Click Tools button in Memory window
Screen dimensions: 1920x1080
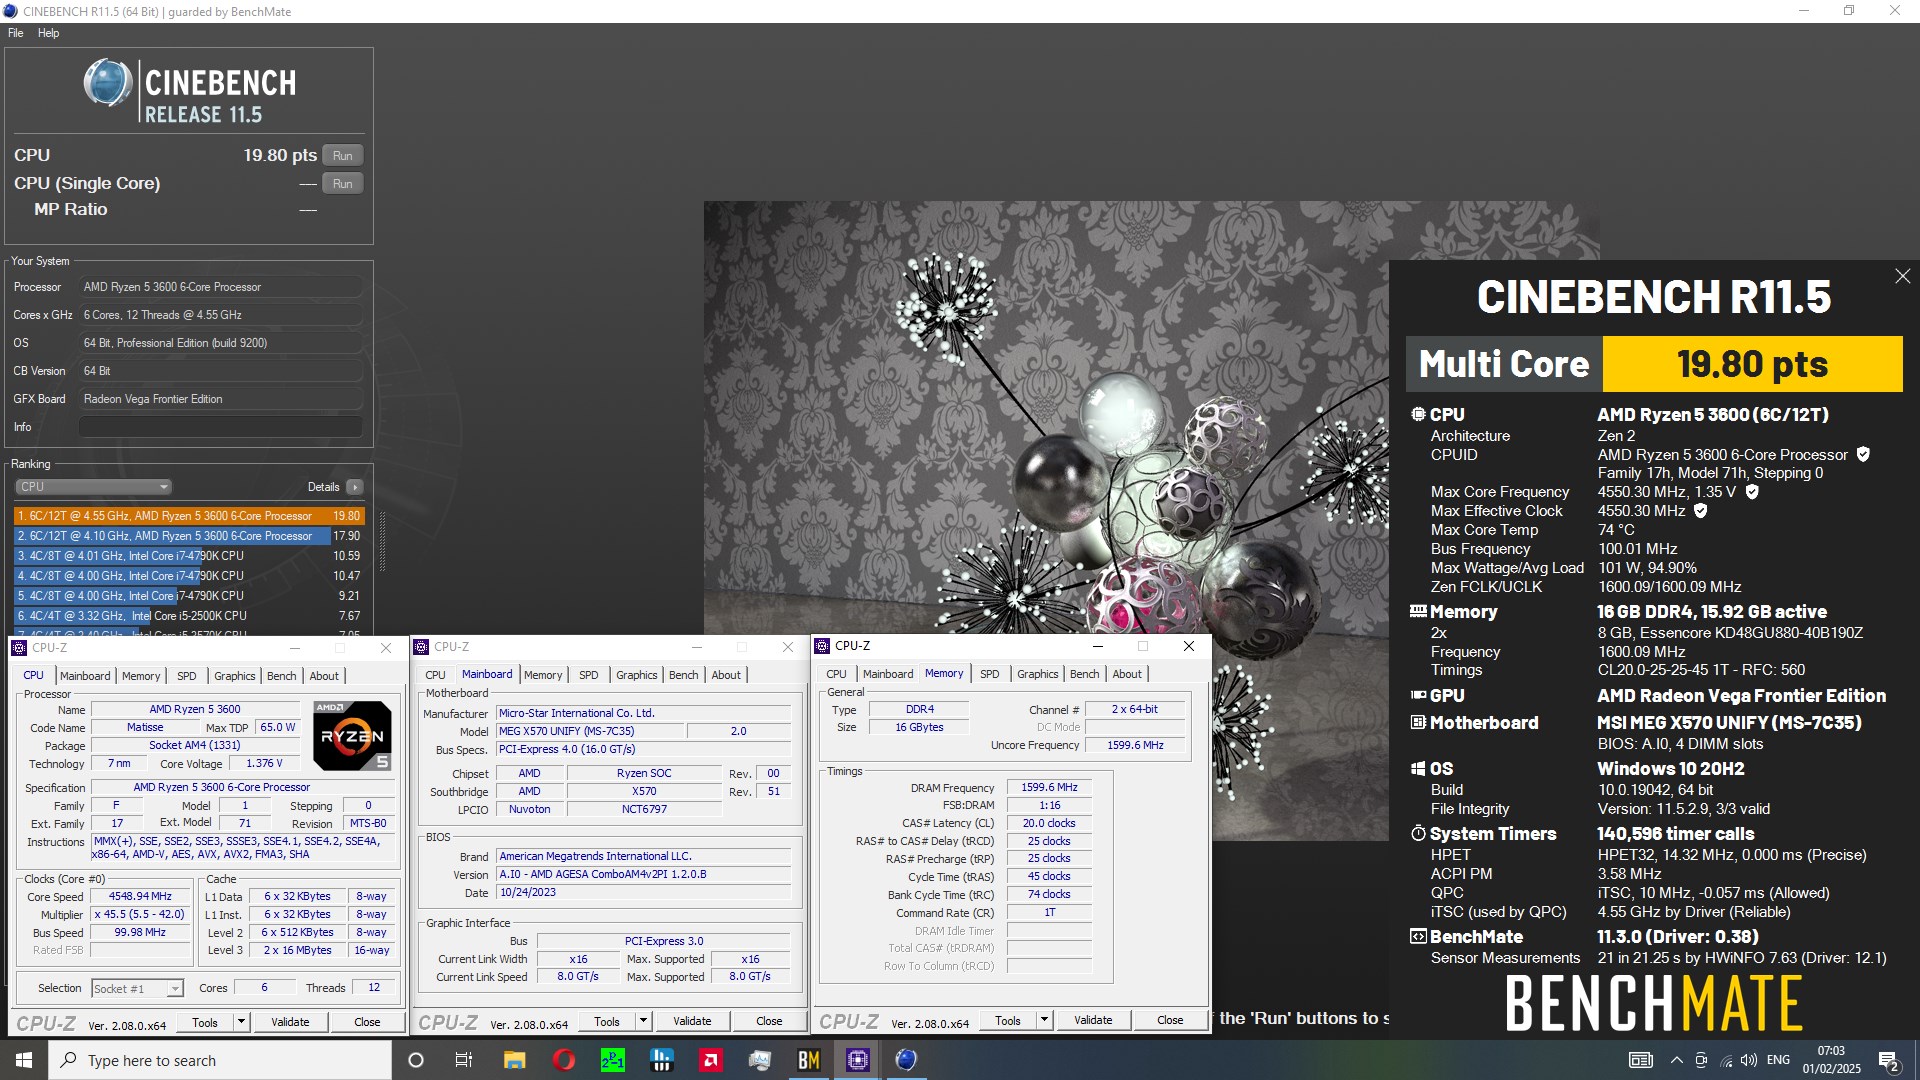coord(1008,1020)
